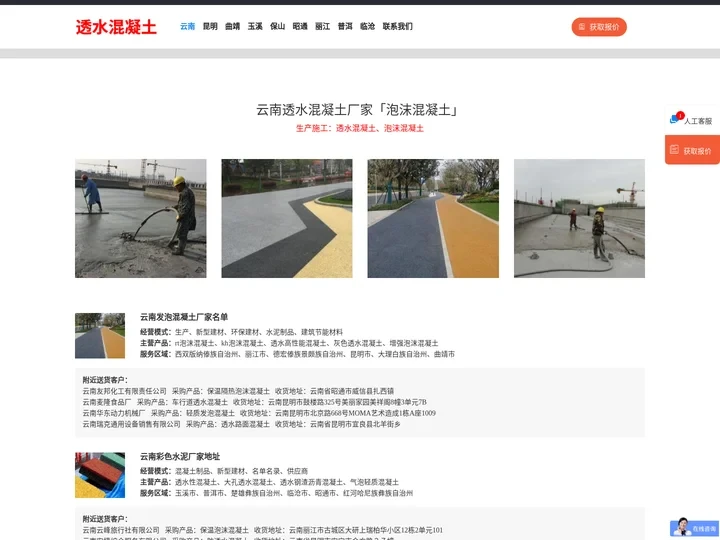Open the gray-black-yellow pavement photo
This screenshot has height=540, width=720.
coord(287,218)
